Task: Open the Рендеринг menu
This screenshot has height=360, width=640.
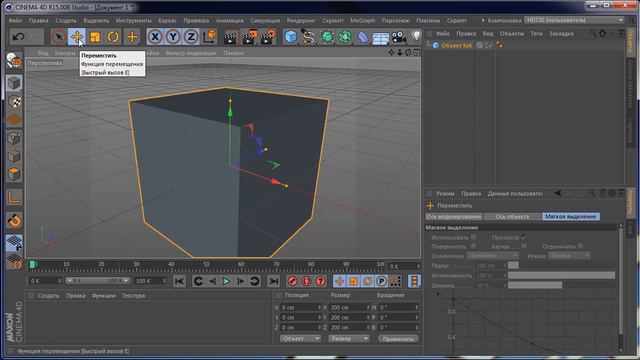Action: pyautogui.click(x=301, y=20)
